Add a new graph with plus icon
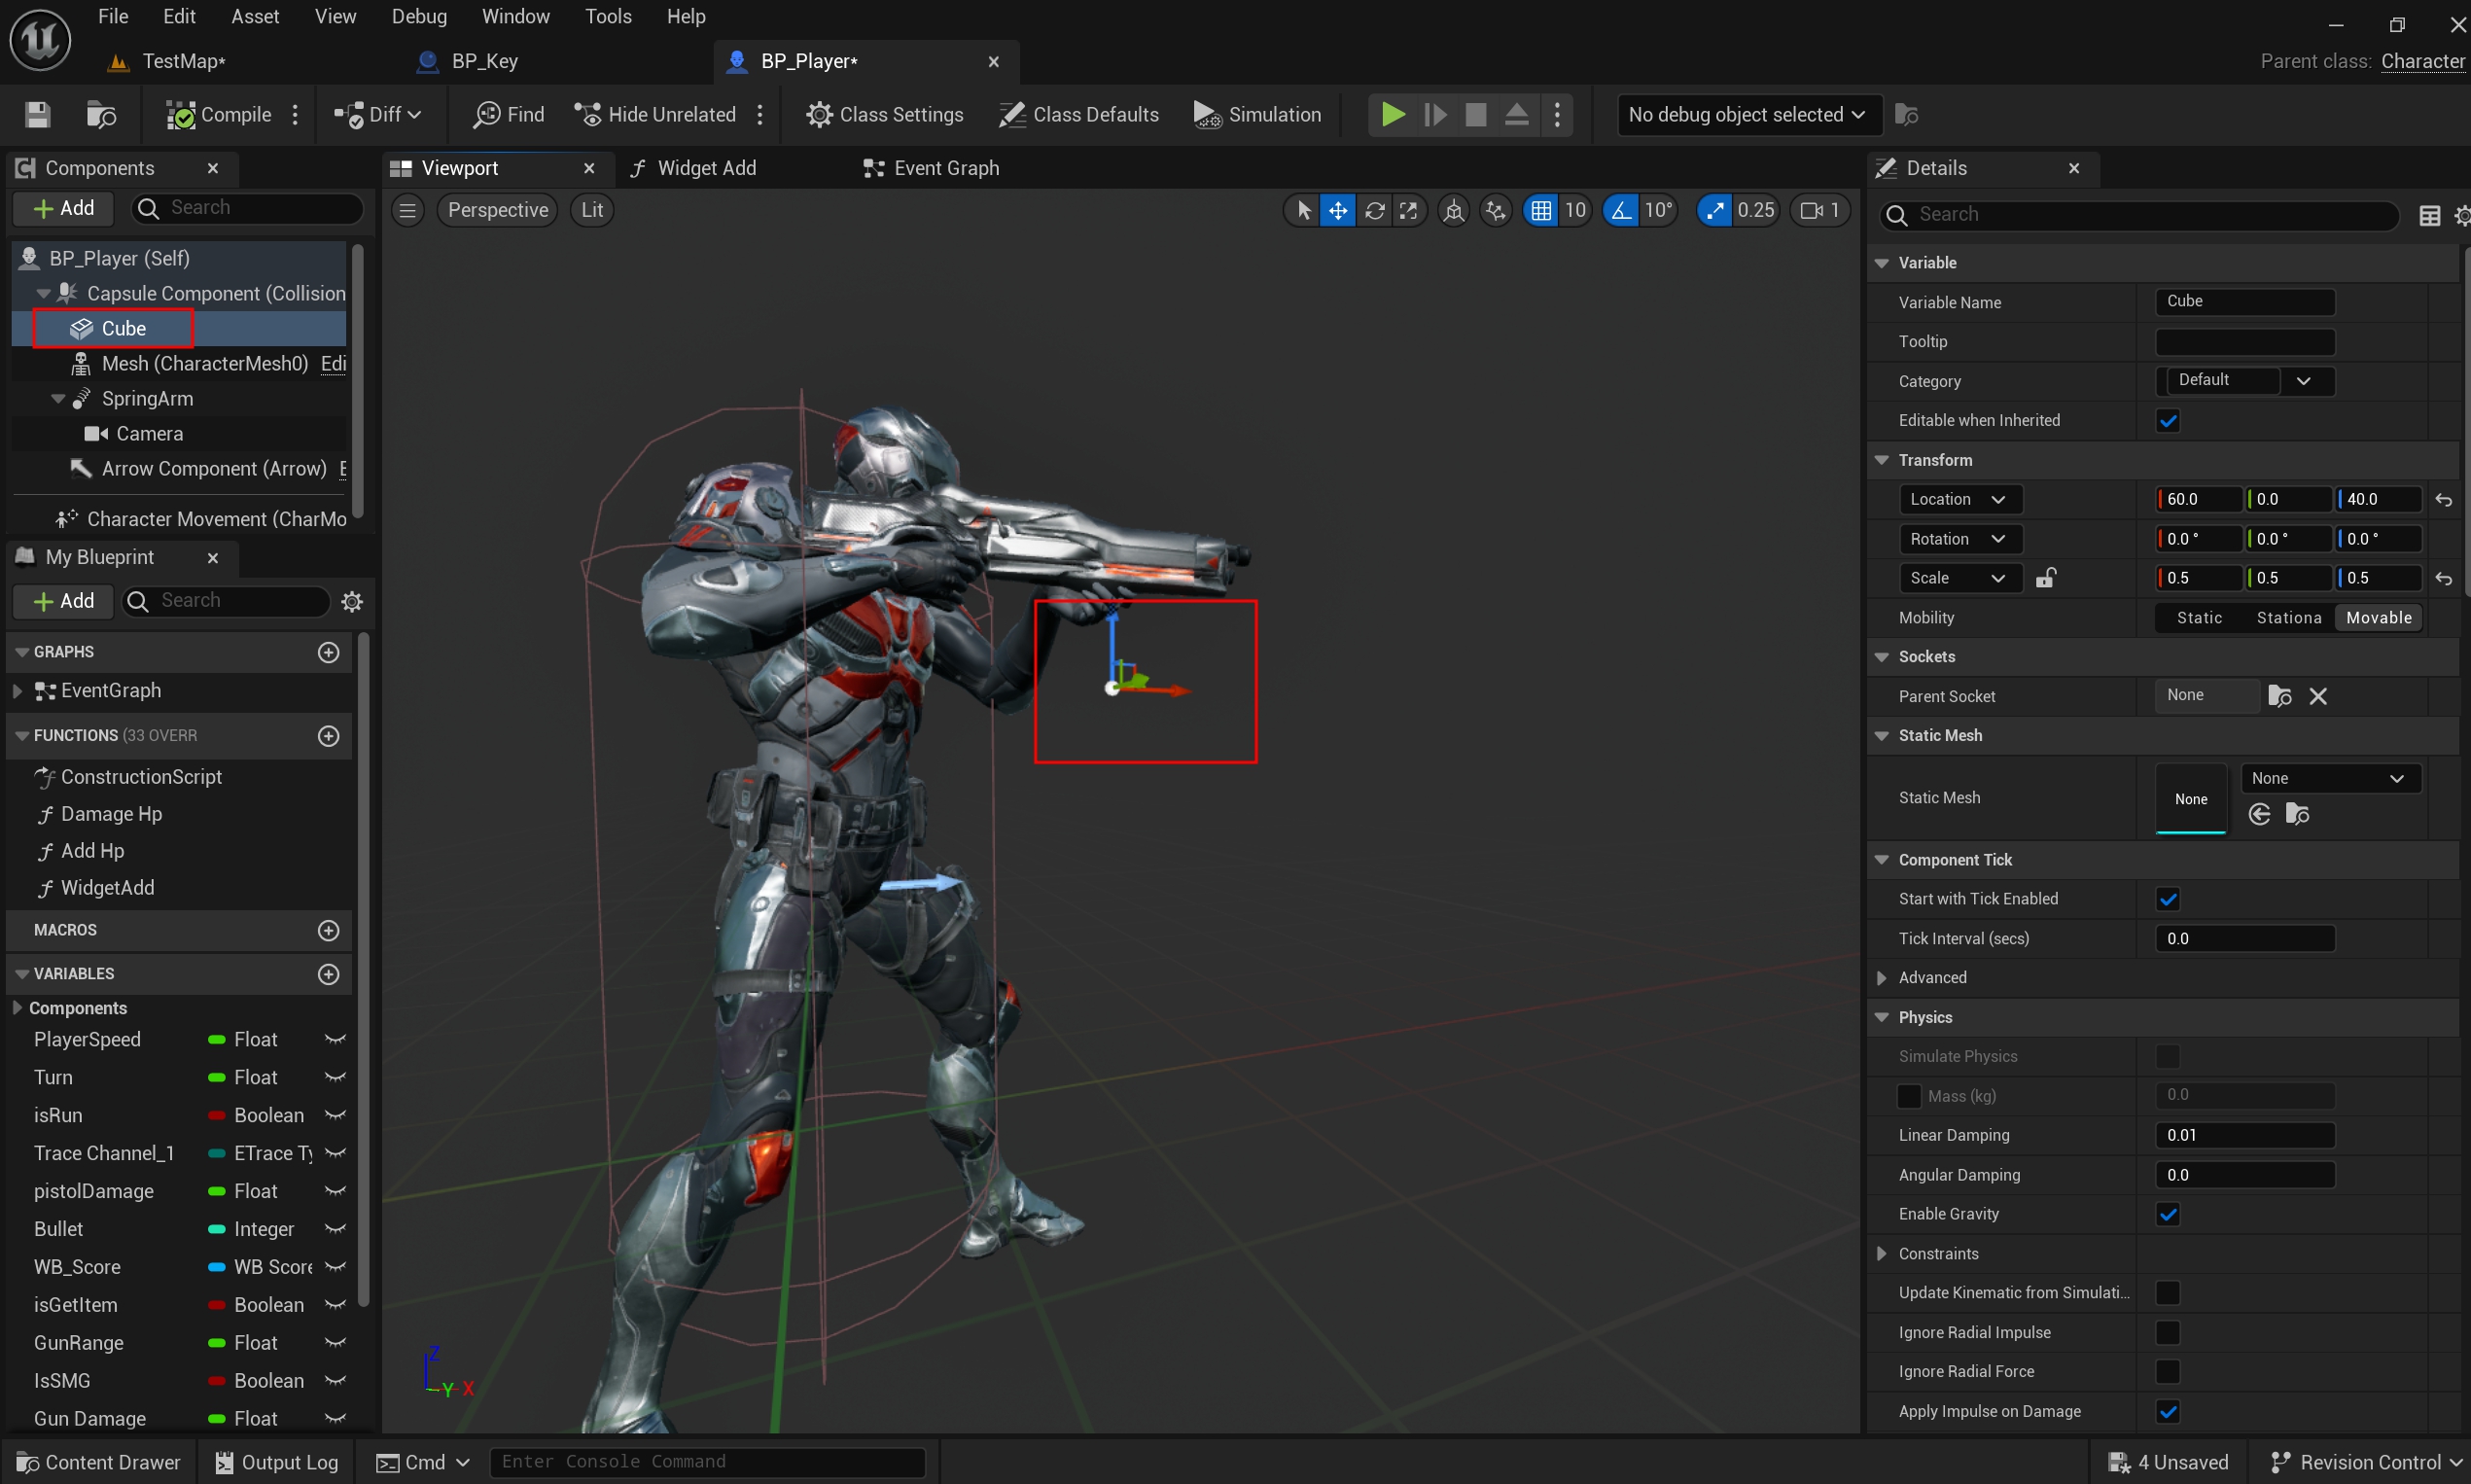The image size is (2471, 1484). 328,652
